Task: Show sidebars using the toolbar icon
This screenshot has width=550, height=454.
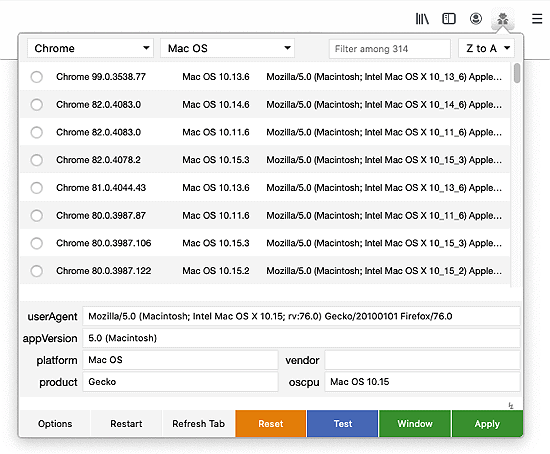Action: click(449, 19)
